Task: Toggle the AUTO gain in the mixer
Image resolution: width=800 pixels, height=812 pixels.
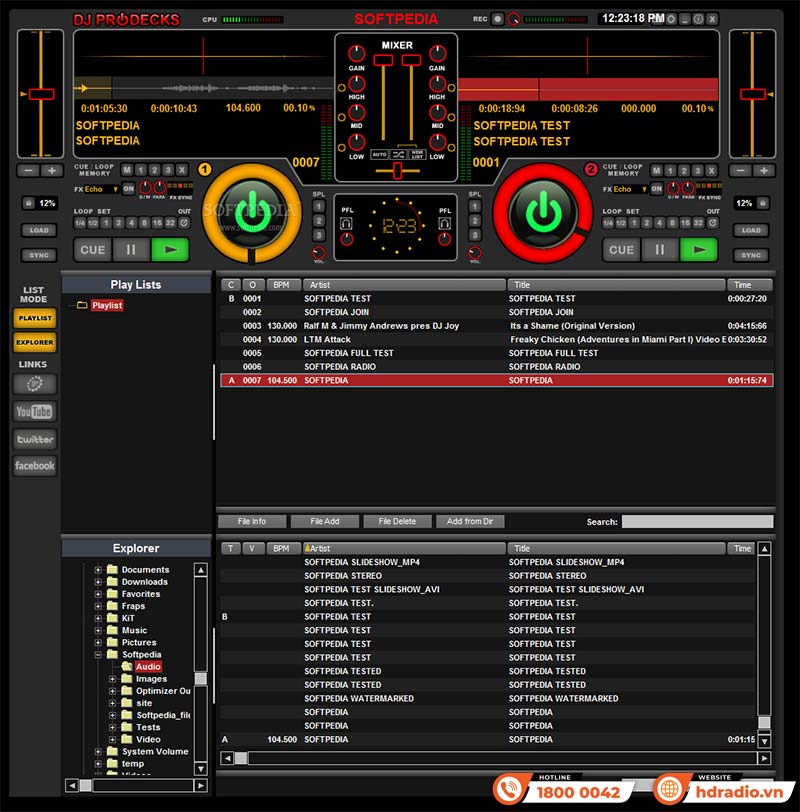Action: tap(380, 155)
